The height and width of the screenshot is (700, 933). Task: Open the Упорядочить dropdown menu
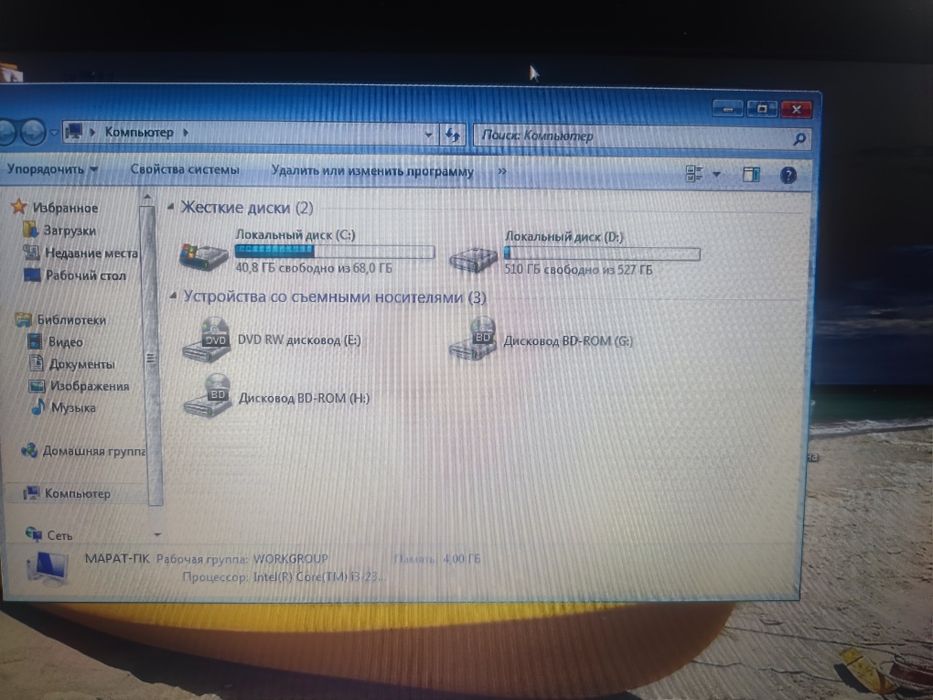[52, 169]
